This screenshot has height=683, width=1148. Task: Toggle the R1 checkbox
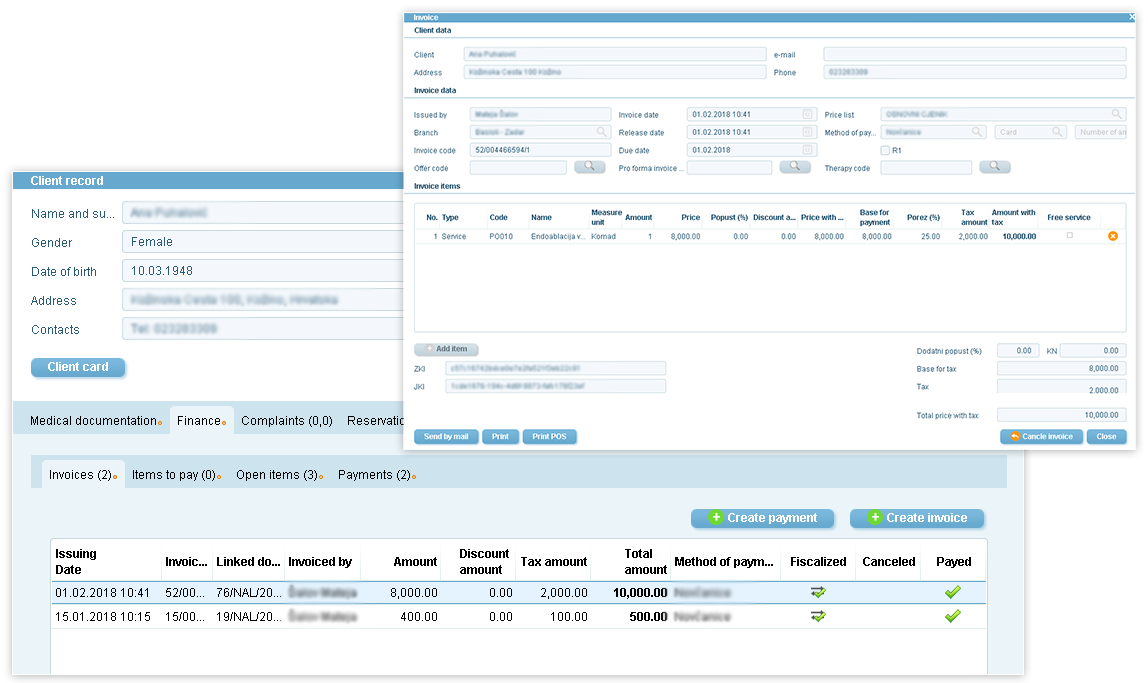885,150
